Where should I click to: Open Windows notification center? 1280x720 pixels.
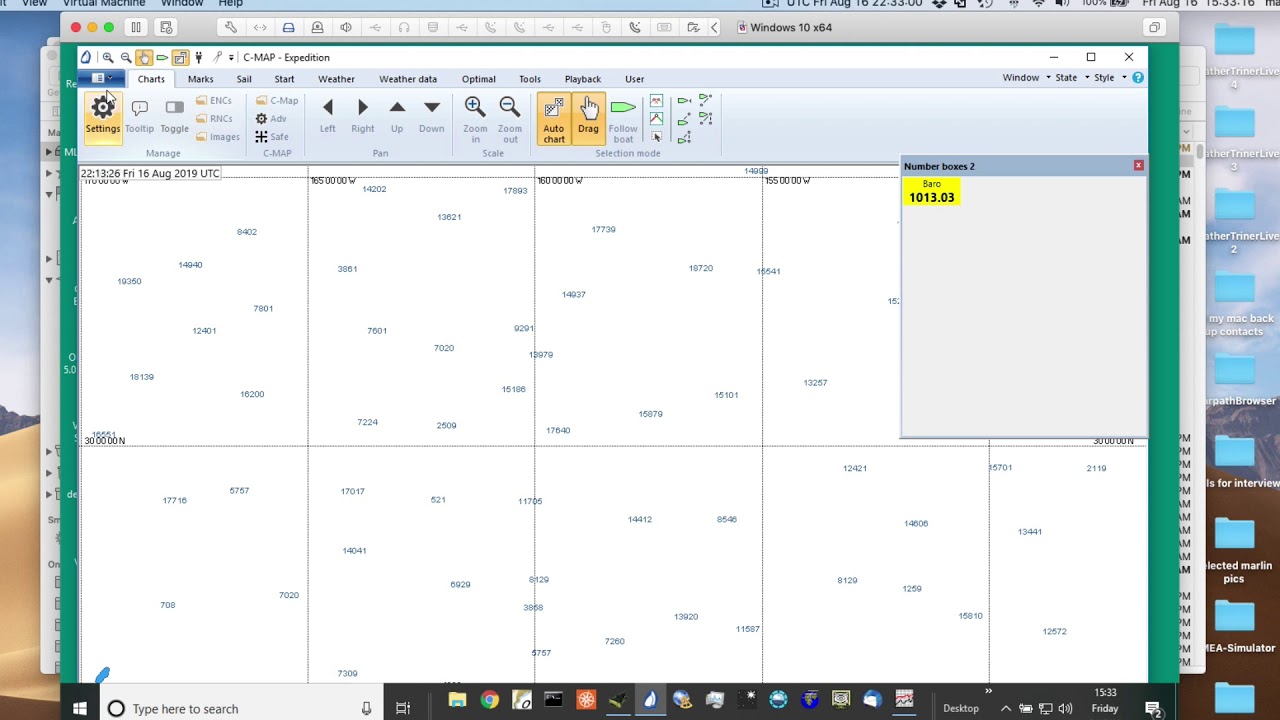[1153, 709]
